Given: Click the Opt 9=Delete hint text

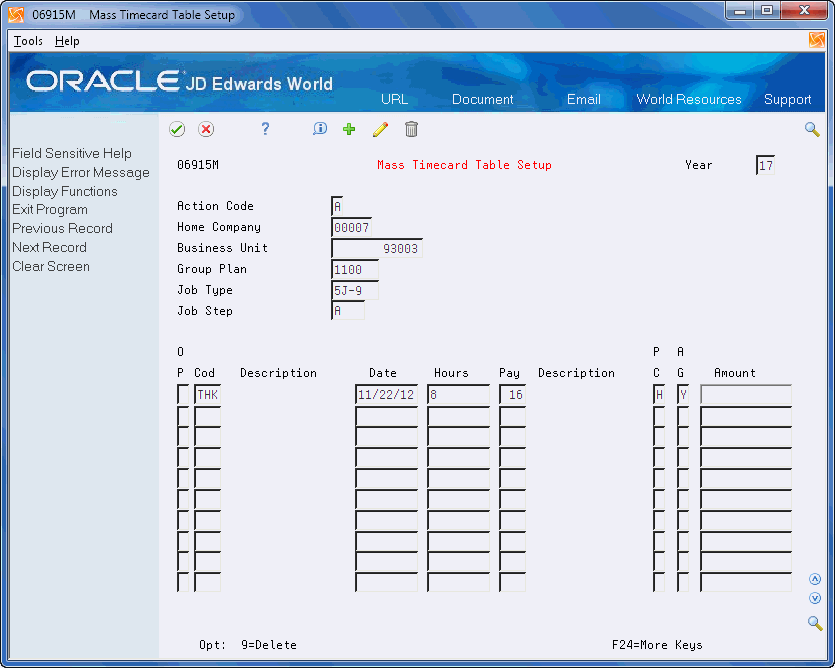Looking at the screenshot, I should coord(248,645).
